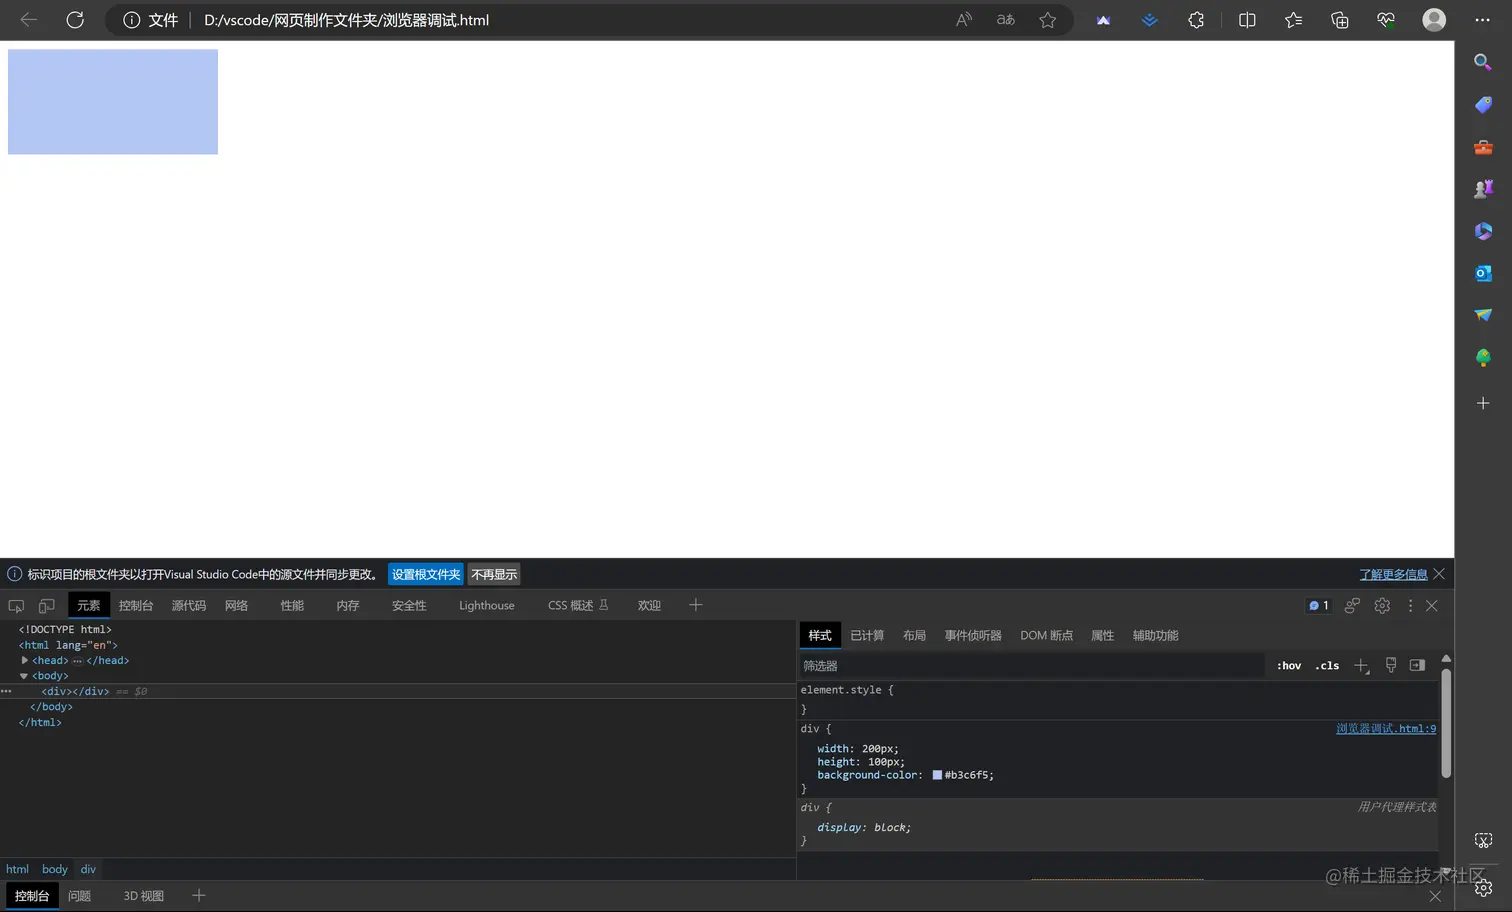Toggle the .cls class editor
The width and height of the screenshot is (1512, 912).
click(1327, 666)
